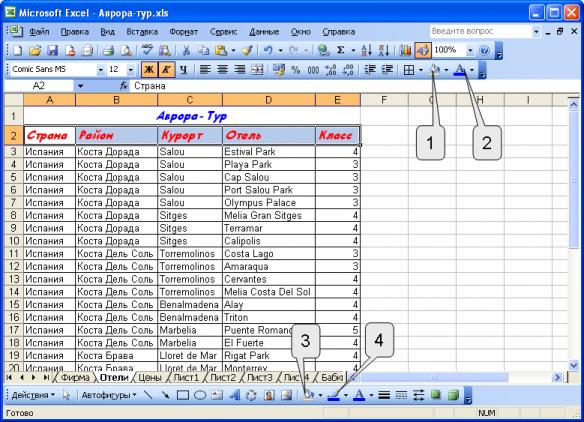Paste using the clipboard icon
584x422 pixels.
pyautogui.click(x=221, y=50)
